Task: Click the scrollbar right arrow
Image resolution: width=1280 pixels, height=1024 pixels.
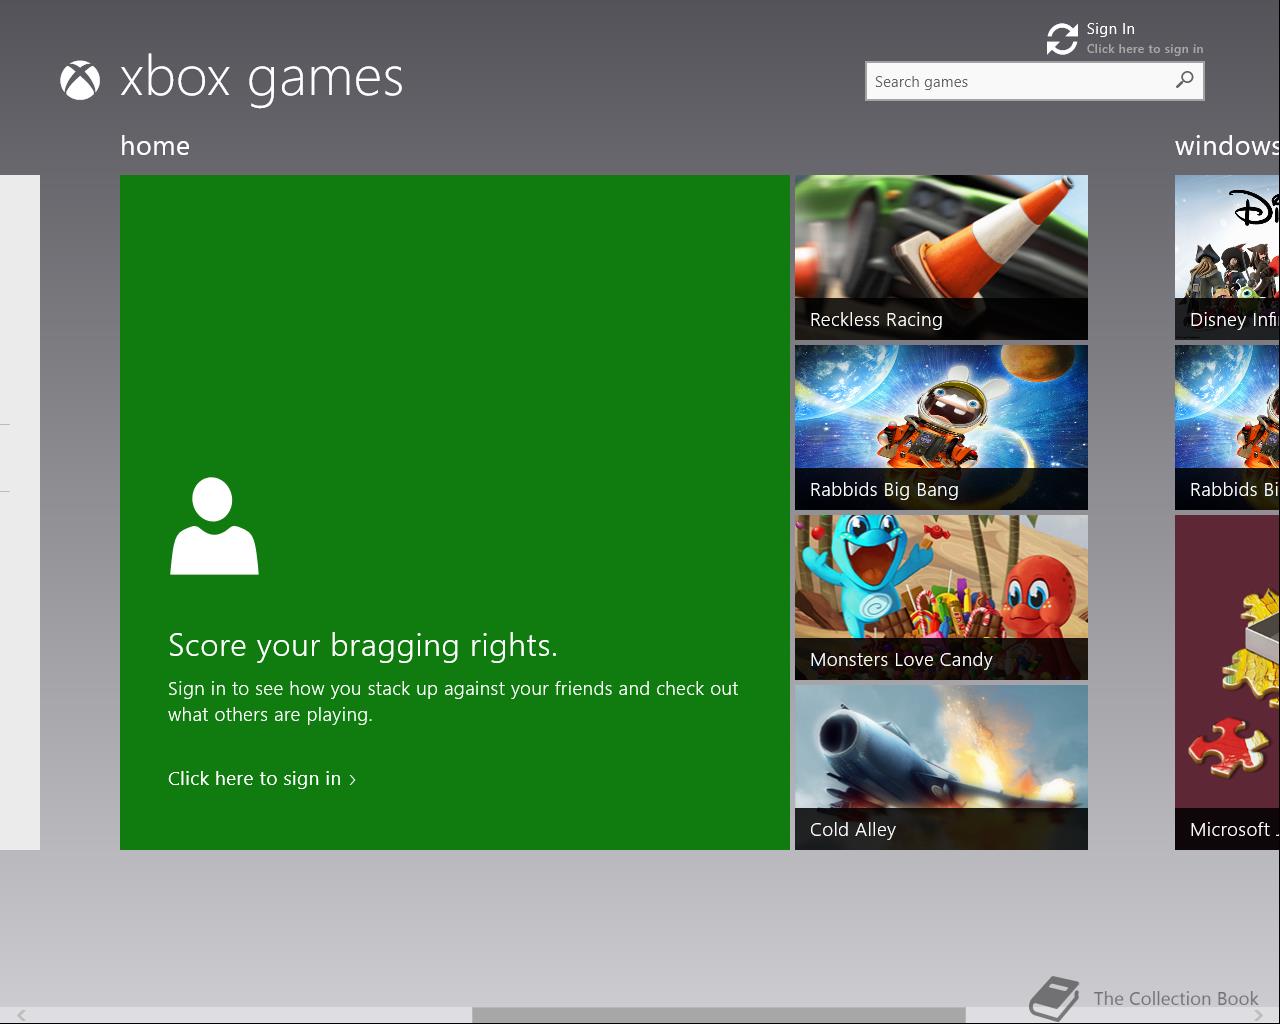Action: click(1258, 1015)
